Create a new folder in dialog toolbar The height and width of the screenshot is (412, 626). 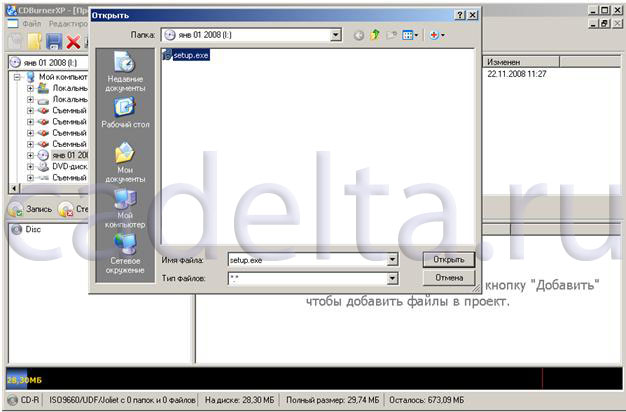pyautogui.click(x=391, y=35)
